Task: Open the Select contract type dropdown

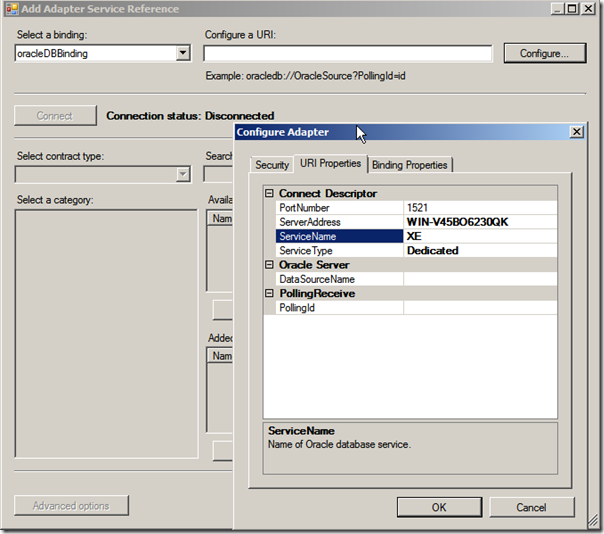Action: (x=183, y=175)
